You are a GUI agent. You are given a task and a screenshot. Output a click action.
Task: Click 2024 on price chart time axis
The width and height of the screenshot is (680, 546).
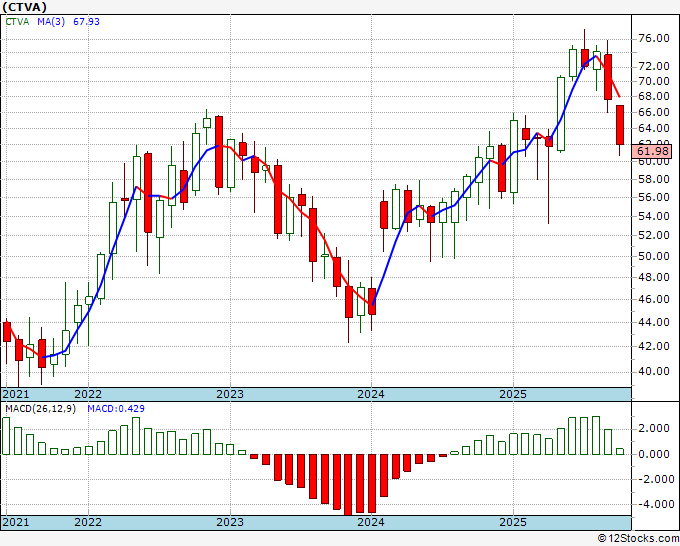point(371,394)
